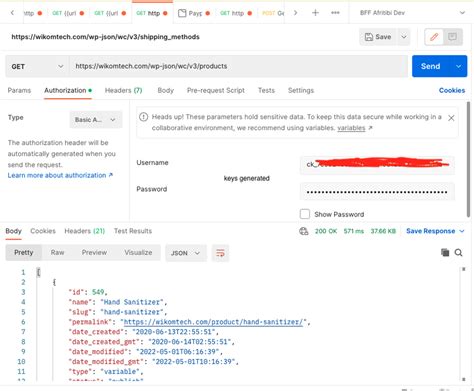
Task: Open the POST request tab
Action: pos(272,13)
